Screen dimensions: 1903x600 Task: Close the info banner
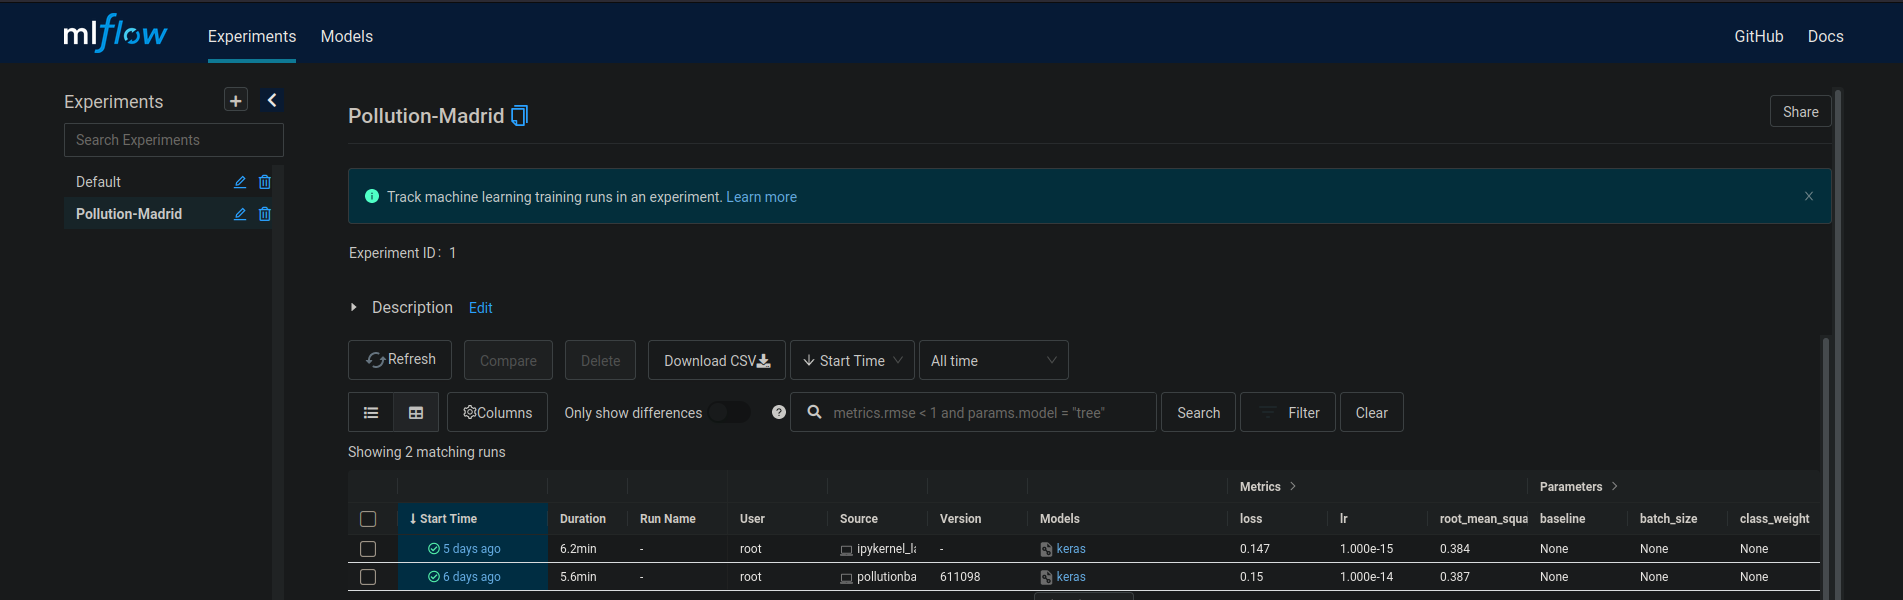1809,196
